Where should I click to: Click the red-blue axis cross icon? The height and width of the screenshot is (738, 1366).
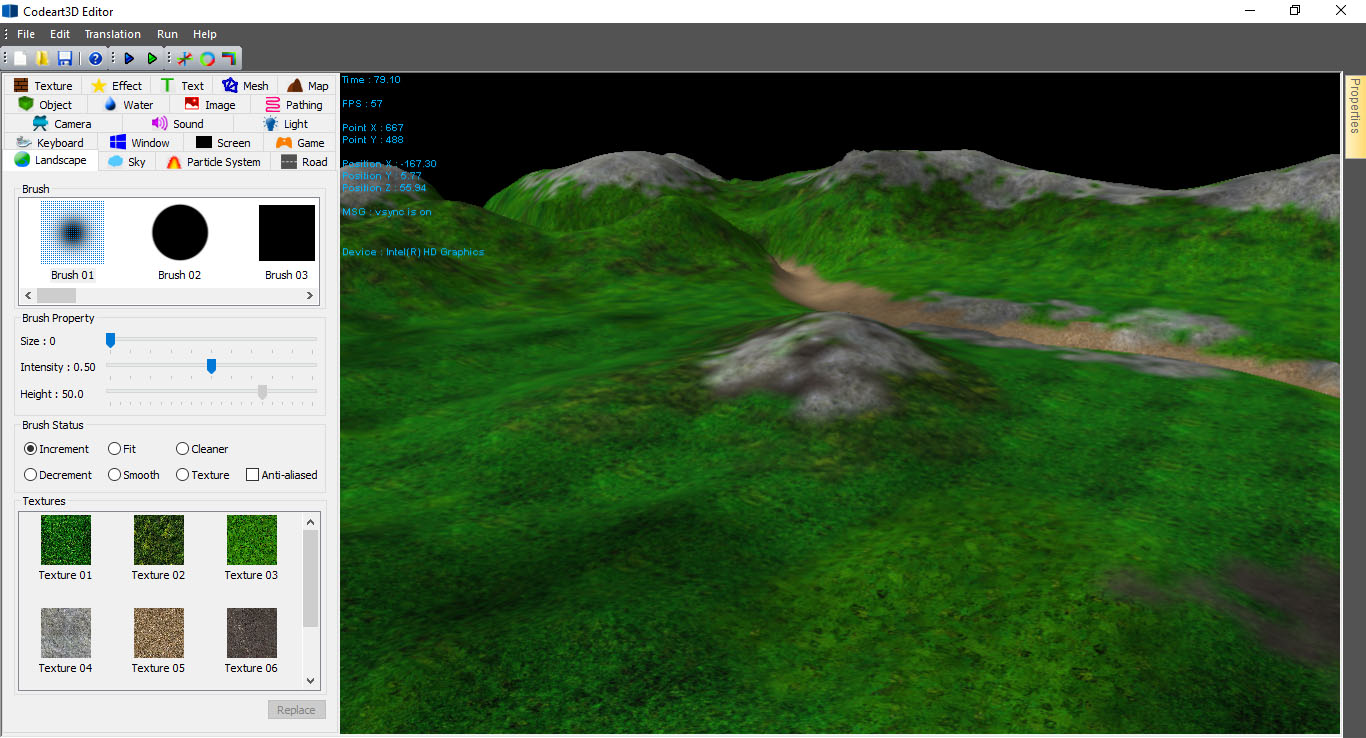[x=185, y=59]
